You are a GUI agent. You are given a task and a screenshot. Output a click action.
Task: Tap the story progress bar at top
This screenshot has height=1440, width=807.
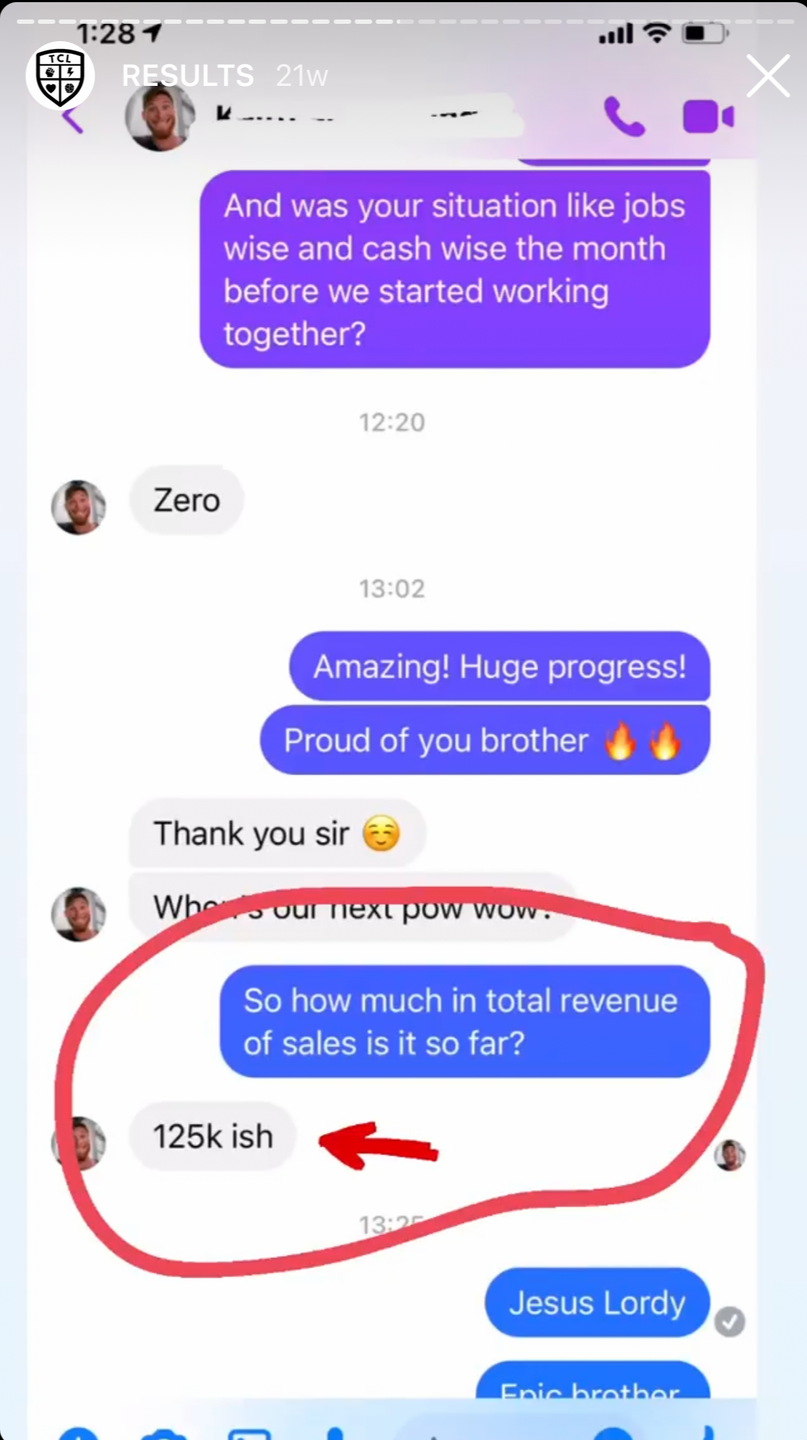coord(403,21)
